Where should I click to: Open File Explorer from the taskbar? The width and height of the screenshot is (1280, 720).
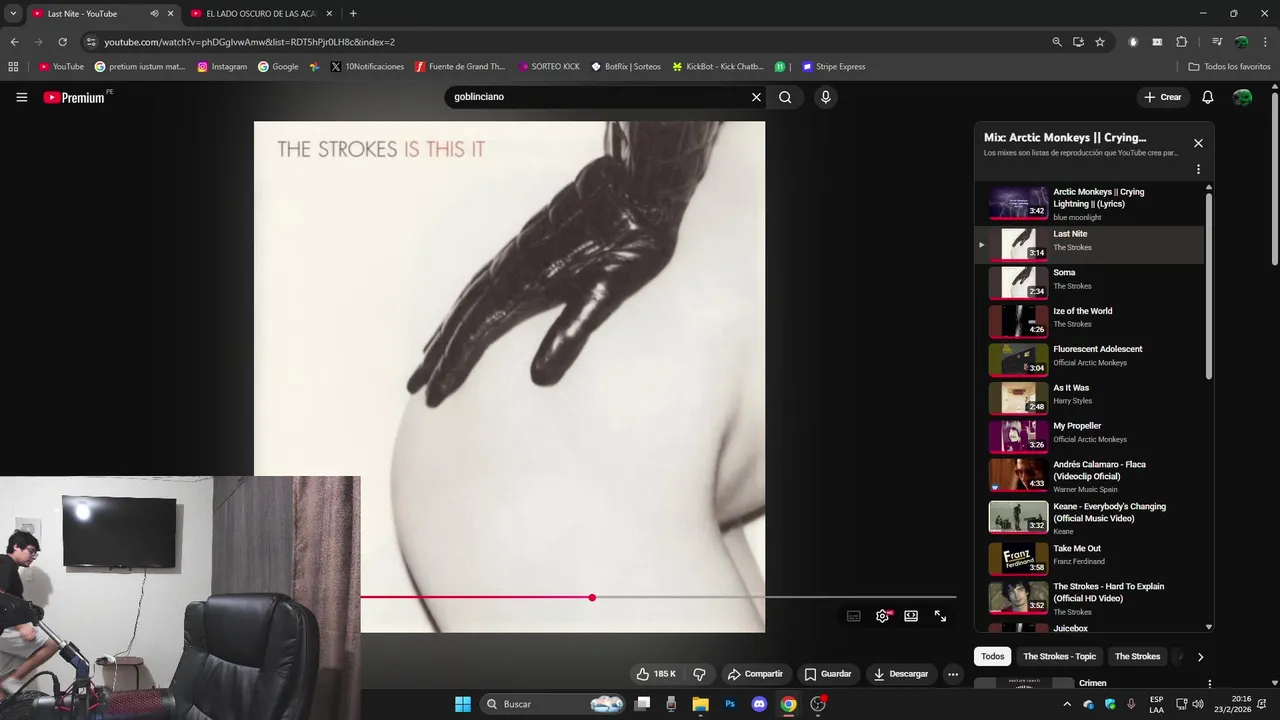[700, 704]
